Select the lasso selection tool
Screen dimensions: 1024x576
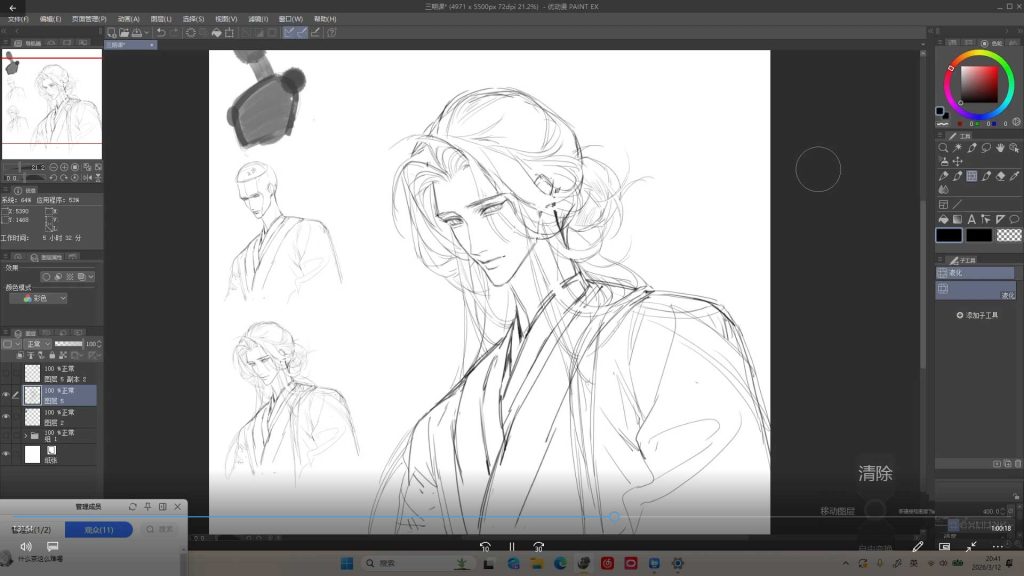(985, 148)
